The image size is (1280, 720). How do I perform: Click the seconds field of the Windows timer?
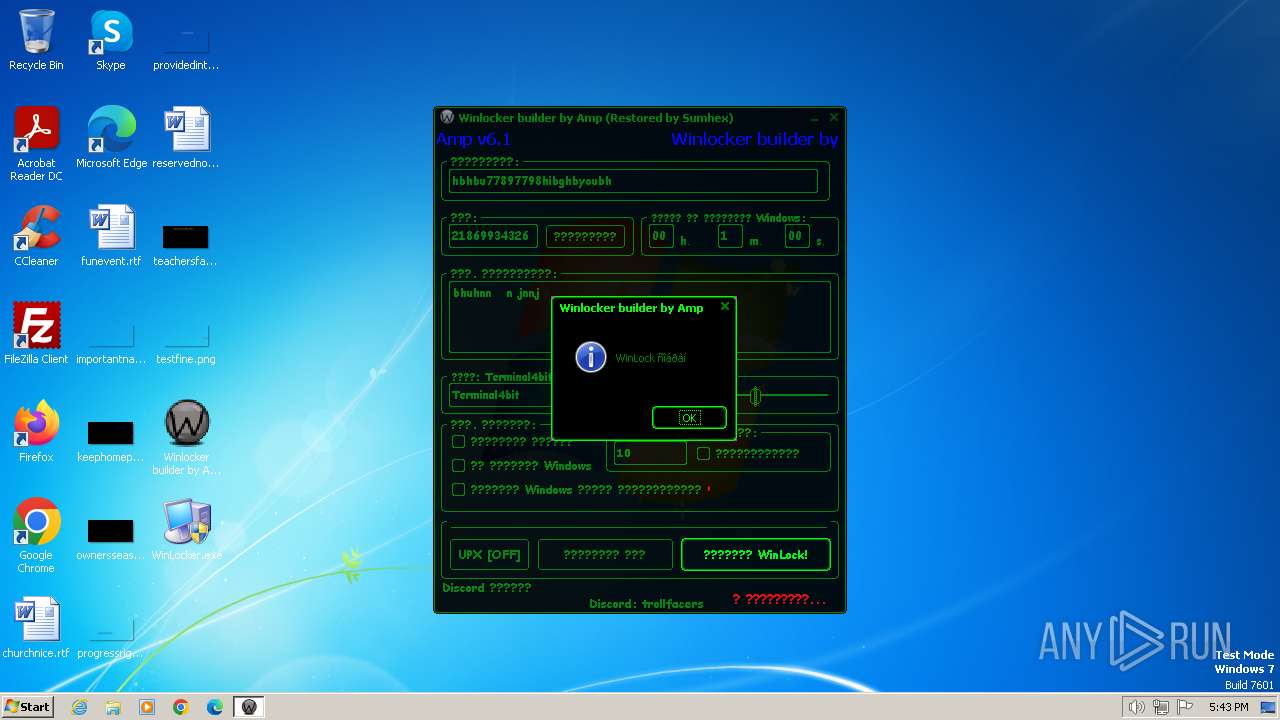[x=796, y=236]
